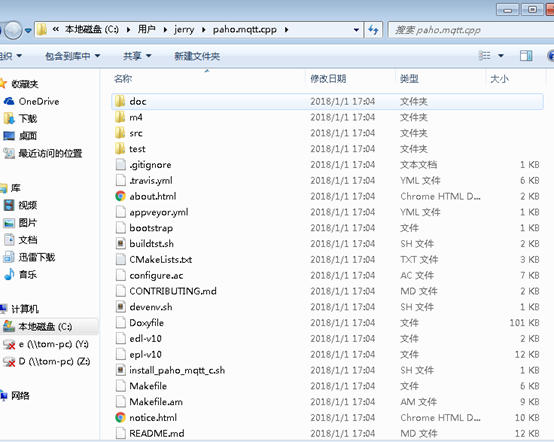
Task: Select the src folder icon
Action: (x=120, y=133)
